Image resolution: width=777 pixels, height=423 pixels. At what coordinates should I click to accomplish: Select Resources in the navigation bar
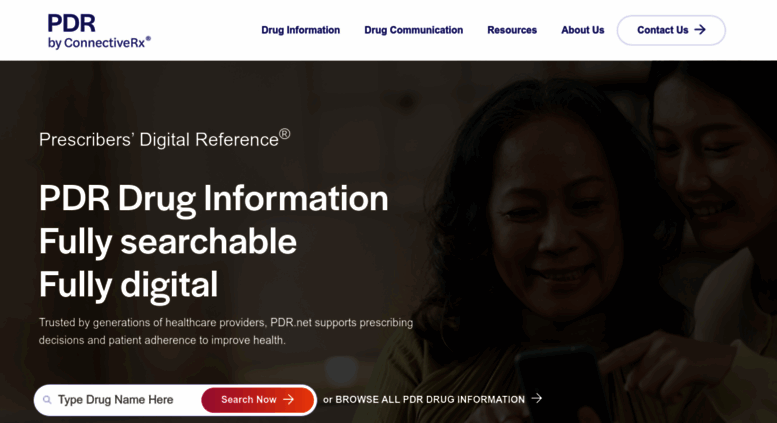512,30
